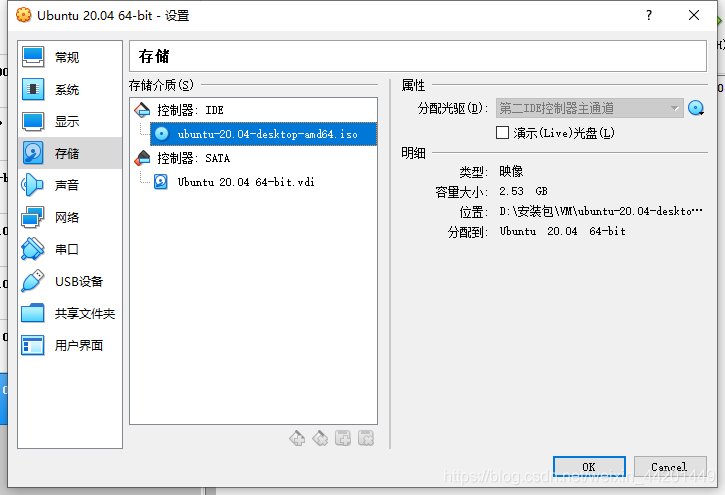Dismiss the dialog with Cancel
The image size is (725, 495).
(x=670, y=467)
